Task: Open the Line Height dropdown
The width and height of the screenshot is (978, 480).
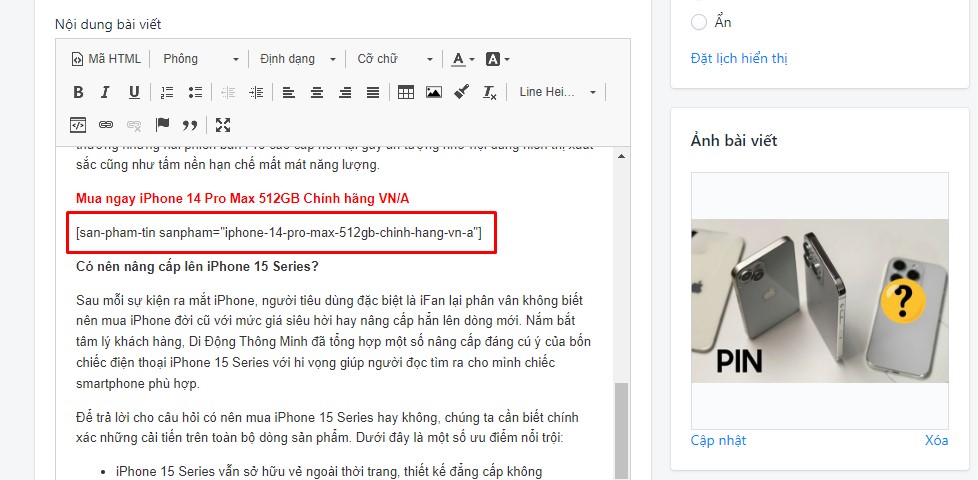Action: tap(558, 92)
